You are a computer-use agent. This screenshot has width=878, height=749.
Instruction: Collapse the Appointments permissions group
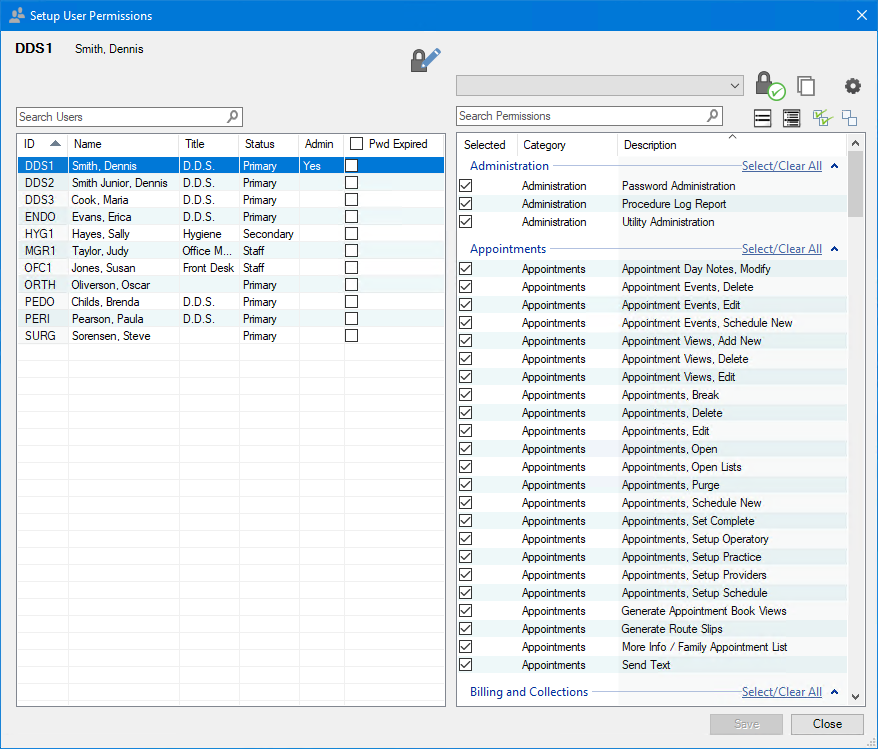pos(834,249)
